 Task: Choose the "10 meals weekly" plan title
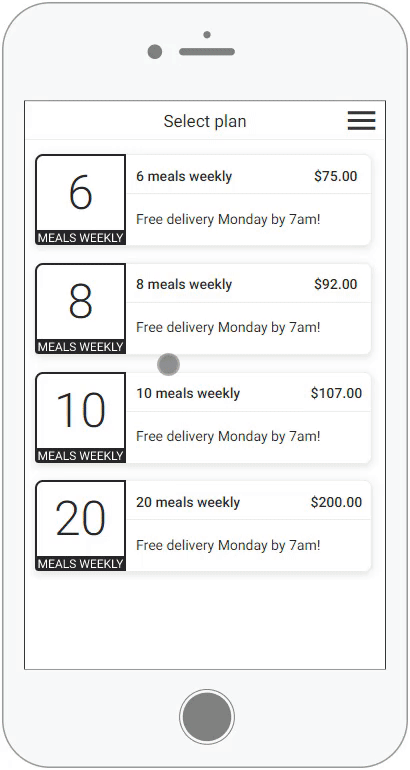[188, 393]
